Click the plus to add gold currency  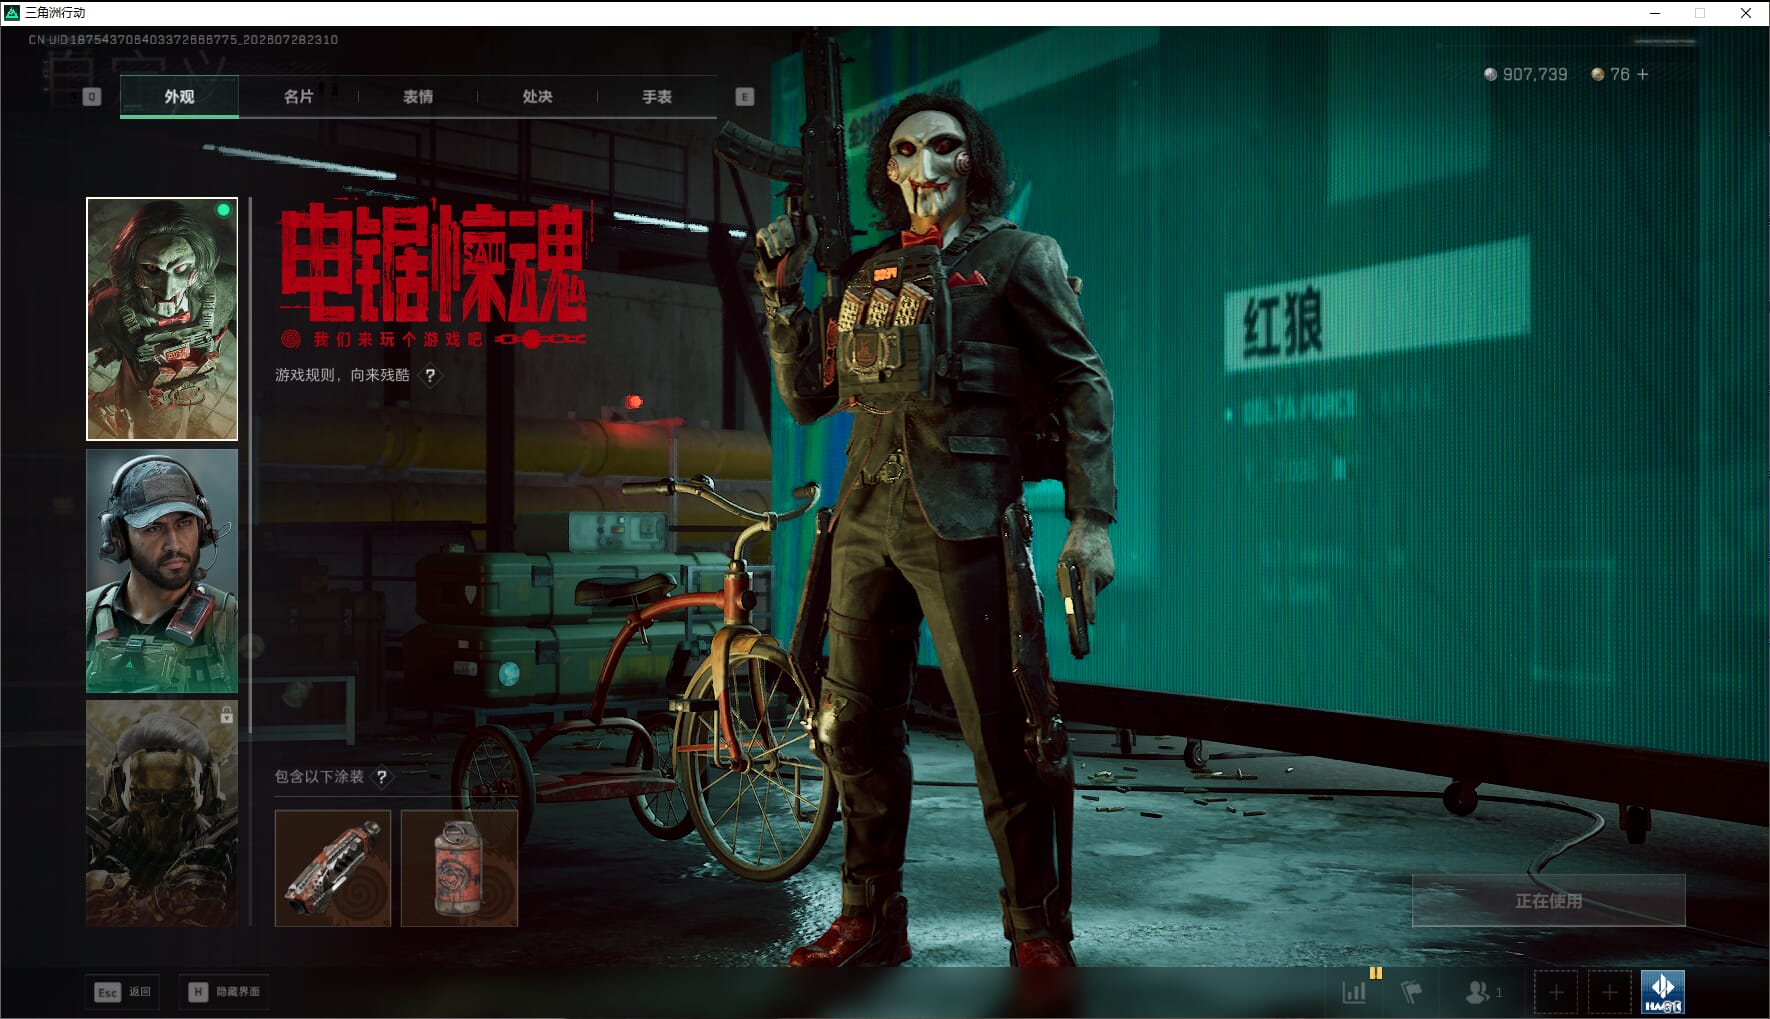[1642, 74]
